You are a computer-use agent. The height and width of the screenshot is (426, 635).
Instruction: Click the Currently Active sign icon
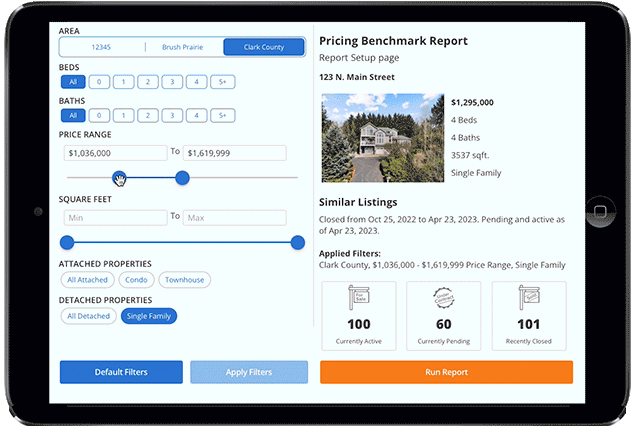(x=356, y=300)
